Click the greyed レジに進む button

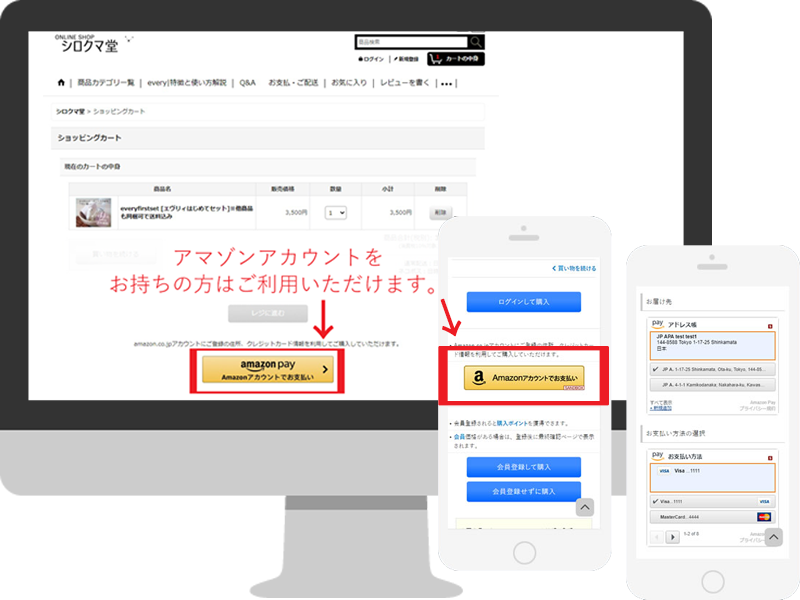(268, 313)
